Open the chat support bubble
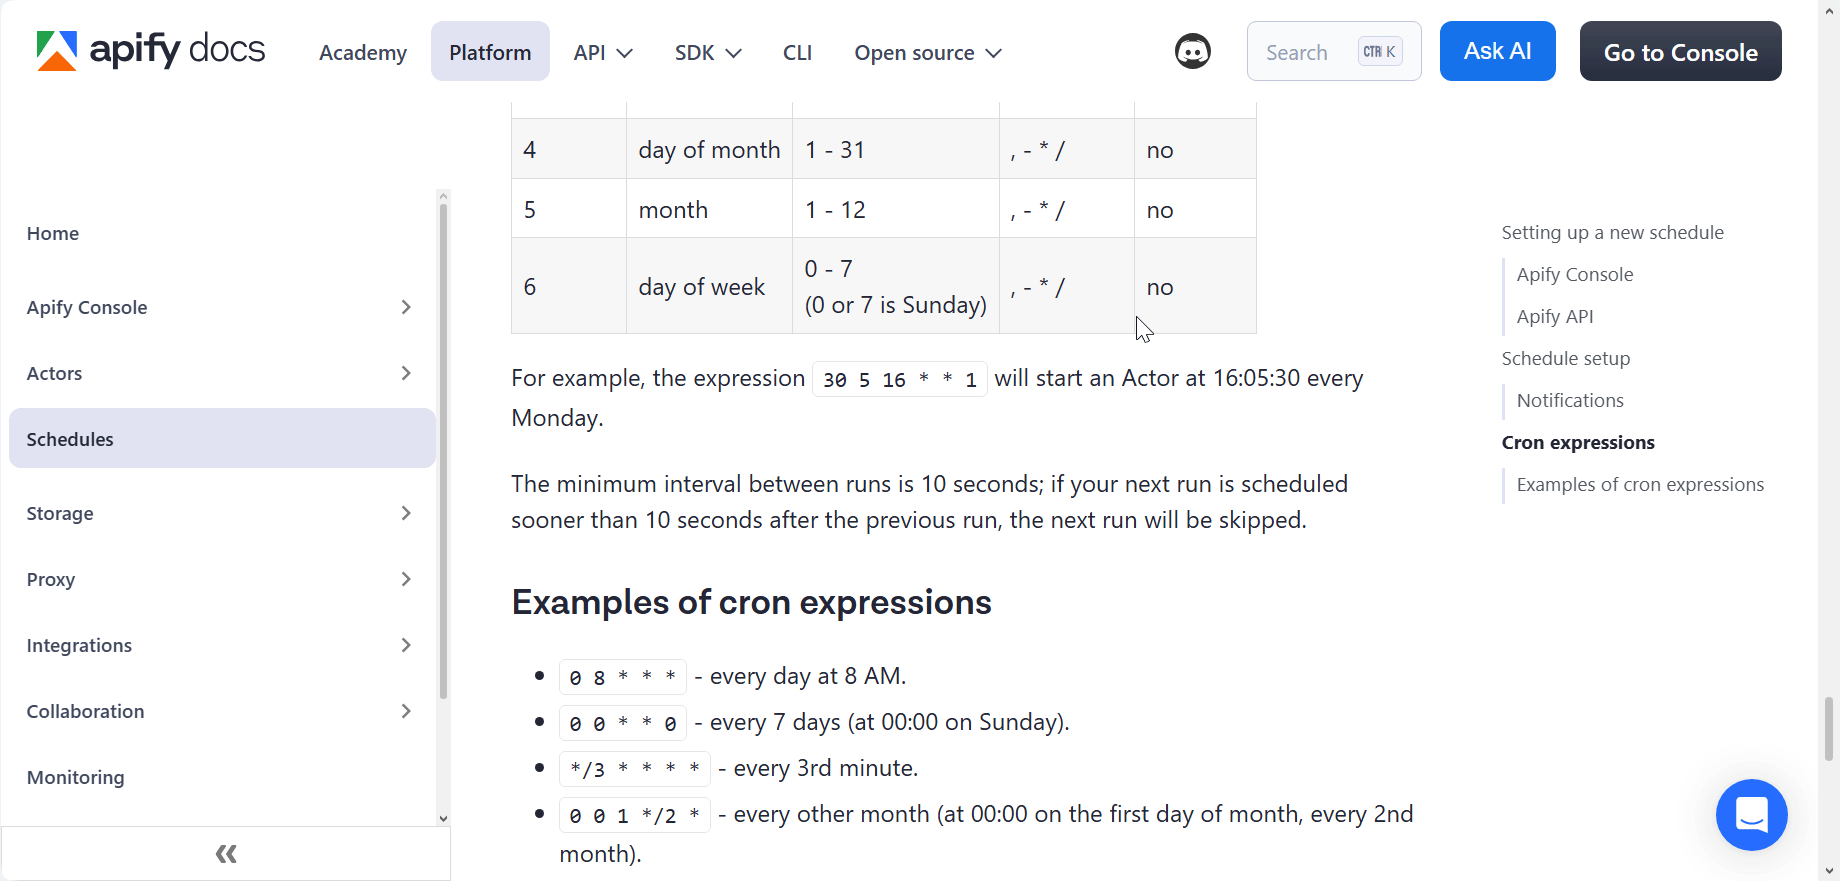Screen dimensions: 1840x881 [x=1751, y=815]
